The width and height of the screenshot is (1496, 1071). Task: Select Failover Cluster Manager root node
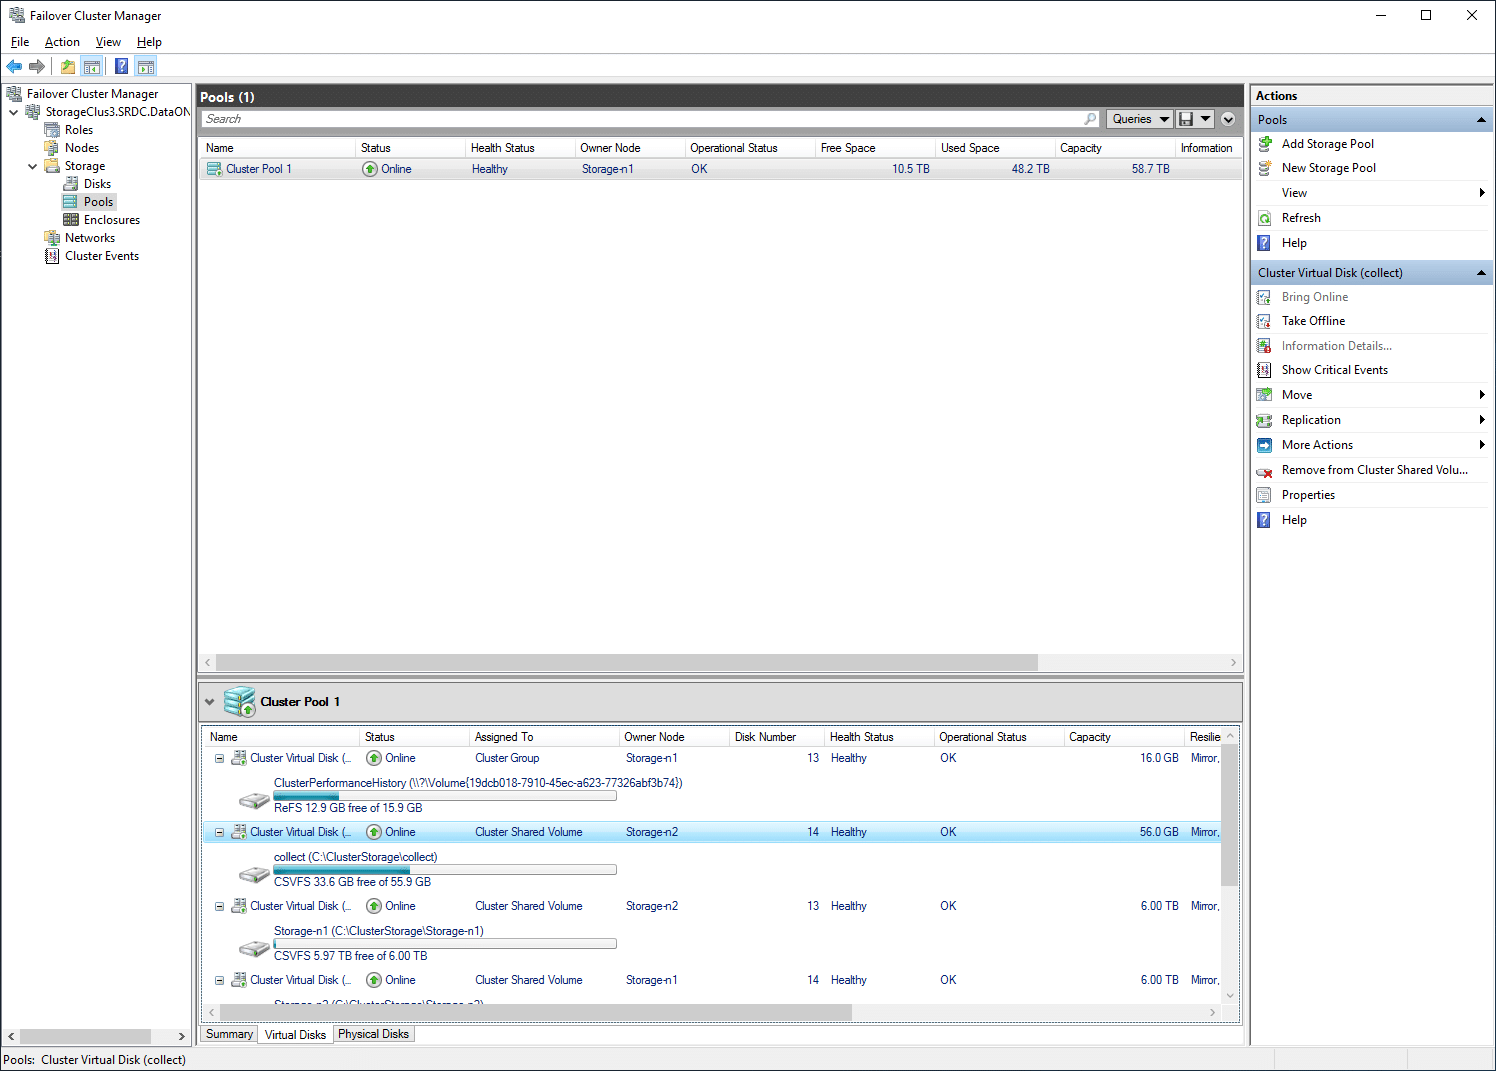[92, 94]
